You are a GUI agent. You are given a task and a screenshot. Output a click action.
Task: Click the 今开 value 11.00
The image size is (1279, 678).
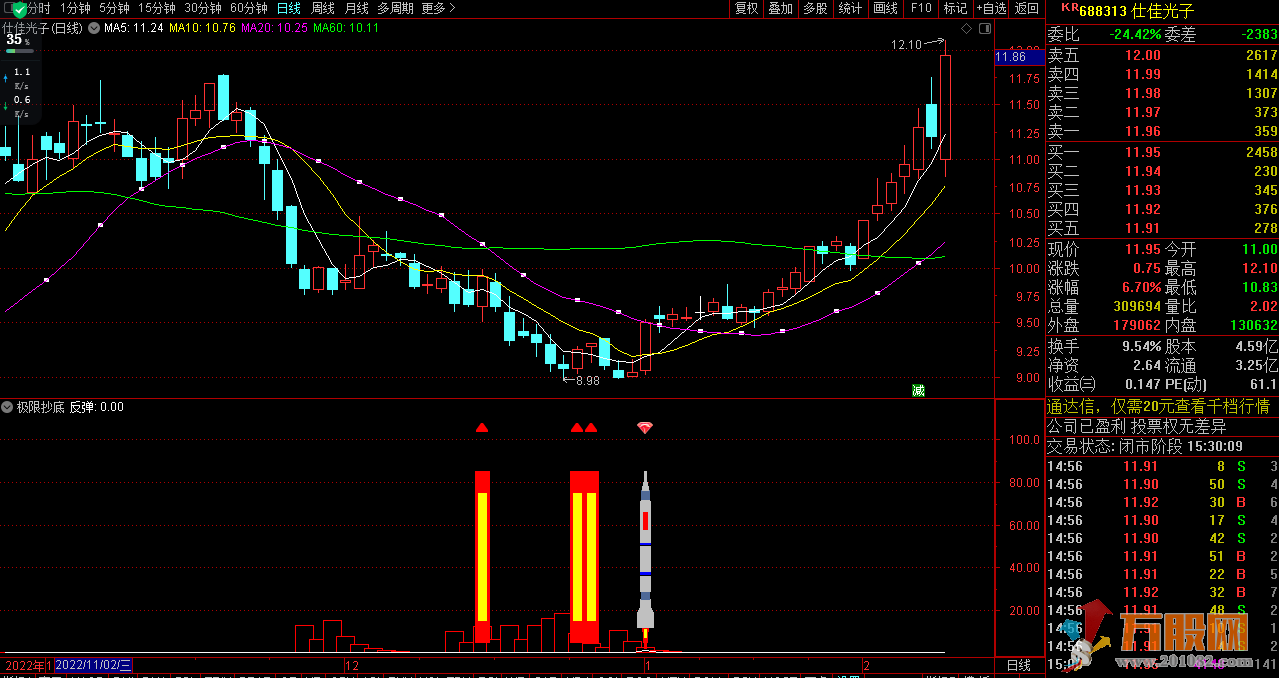(1260, 249)
